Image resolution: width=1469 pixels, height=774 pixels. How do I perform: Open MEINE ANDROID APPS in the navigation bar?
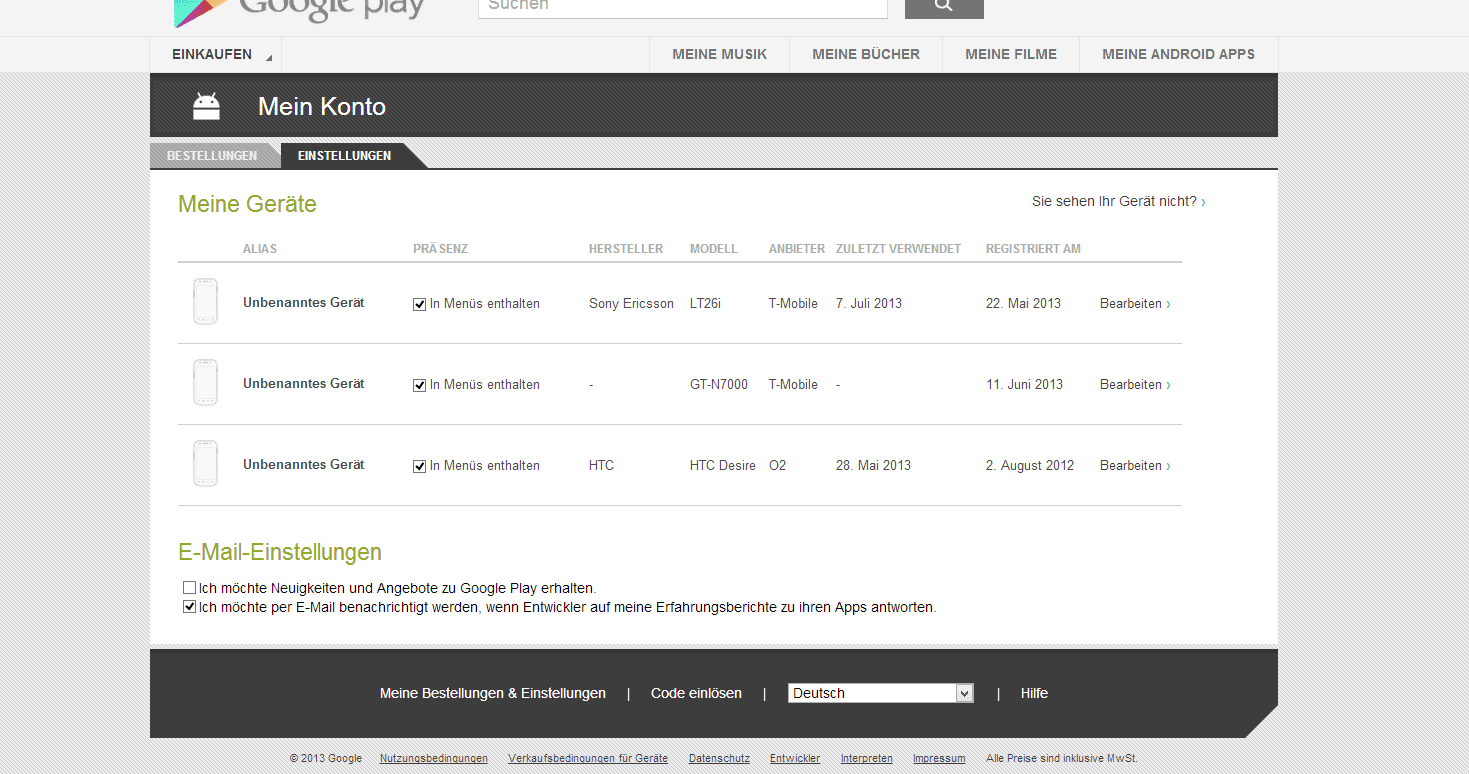click(1178, 55)
